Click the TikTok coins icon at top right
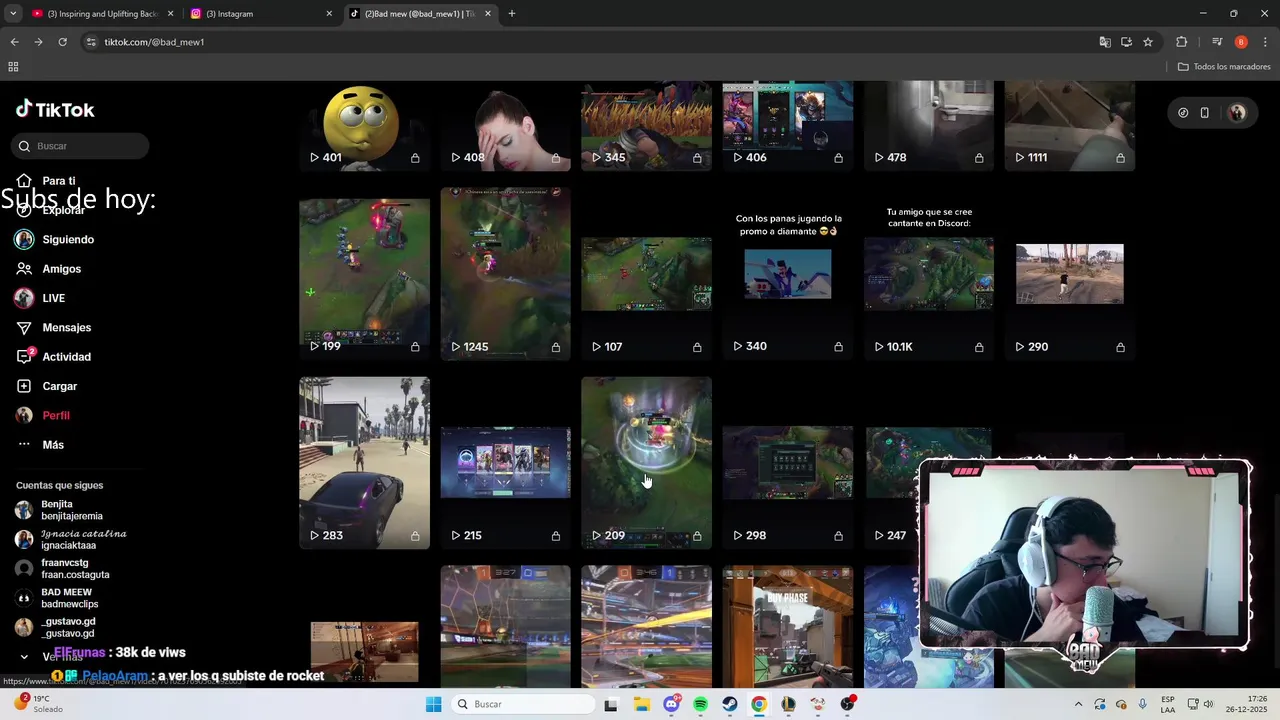1280x720 pixels. point(1183,113)
